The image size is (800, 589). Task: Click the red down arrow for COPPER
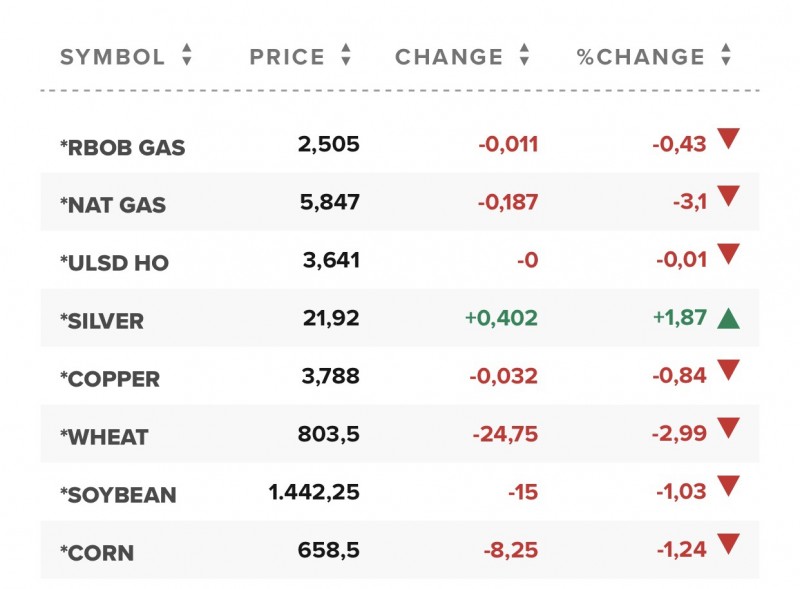coord(728,371)
